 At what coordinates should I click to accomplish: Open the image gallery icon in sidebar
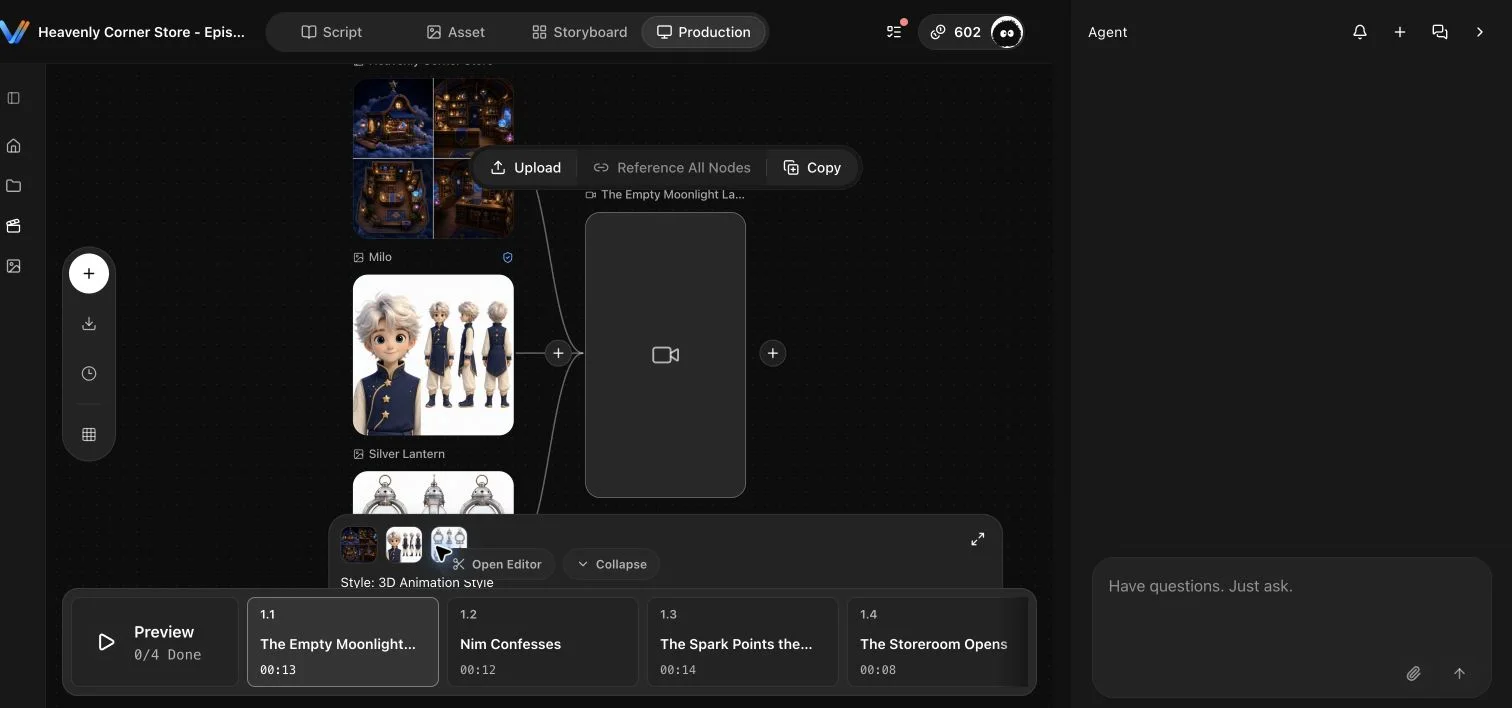13,266
